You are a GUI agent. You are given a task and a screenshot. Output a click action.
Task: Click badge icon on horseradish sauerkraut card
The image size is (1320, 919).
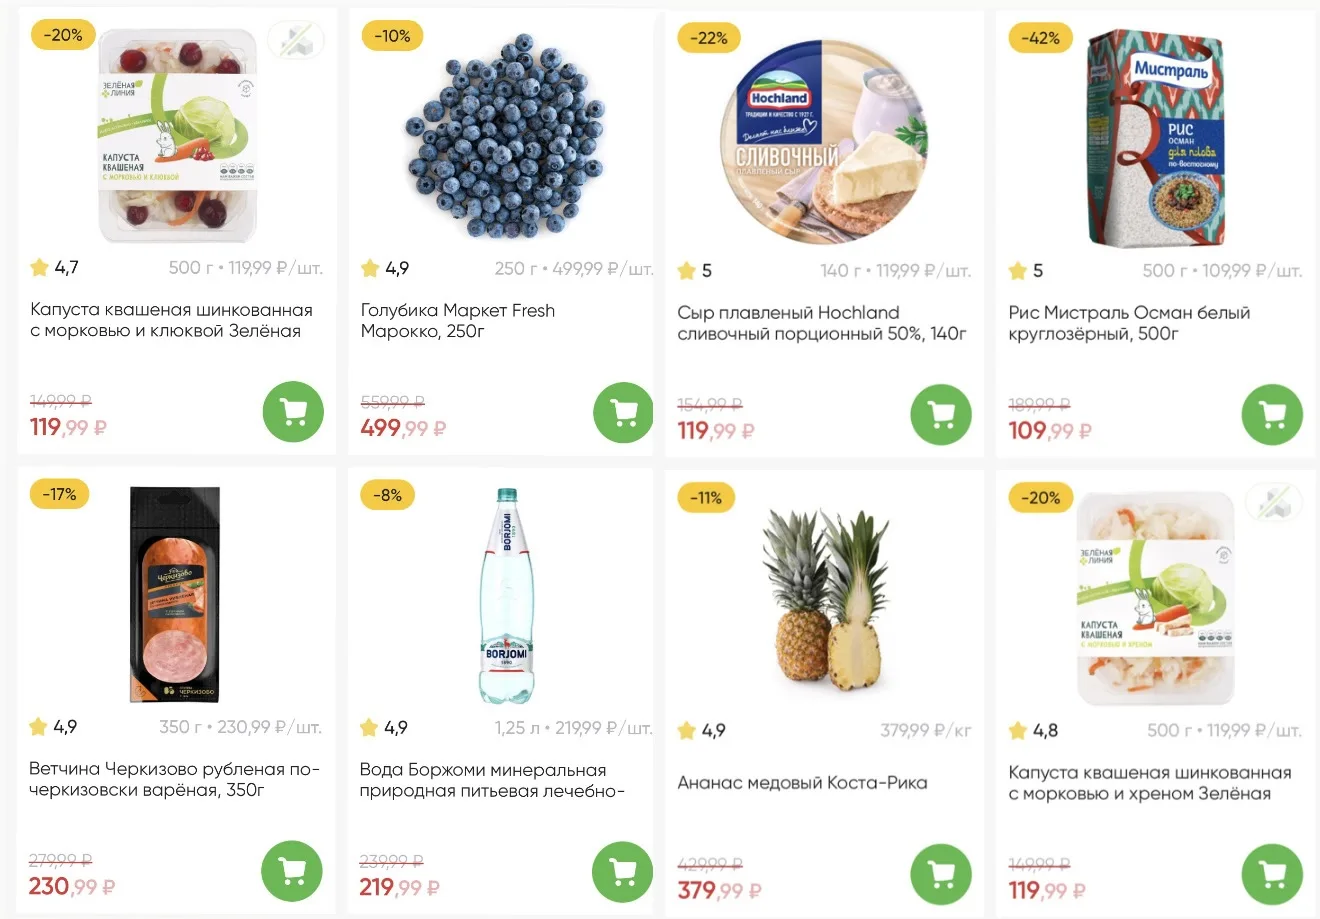(x=1273, y=503)
